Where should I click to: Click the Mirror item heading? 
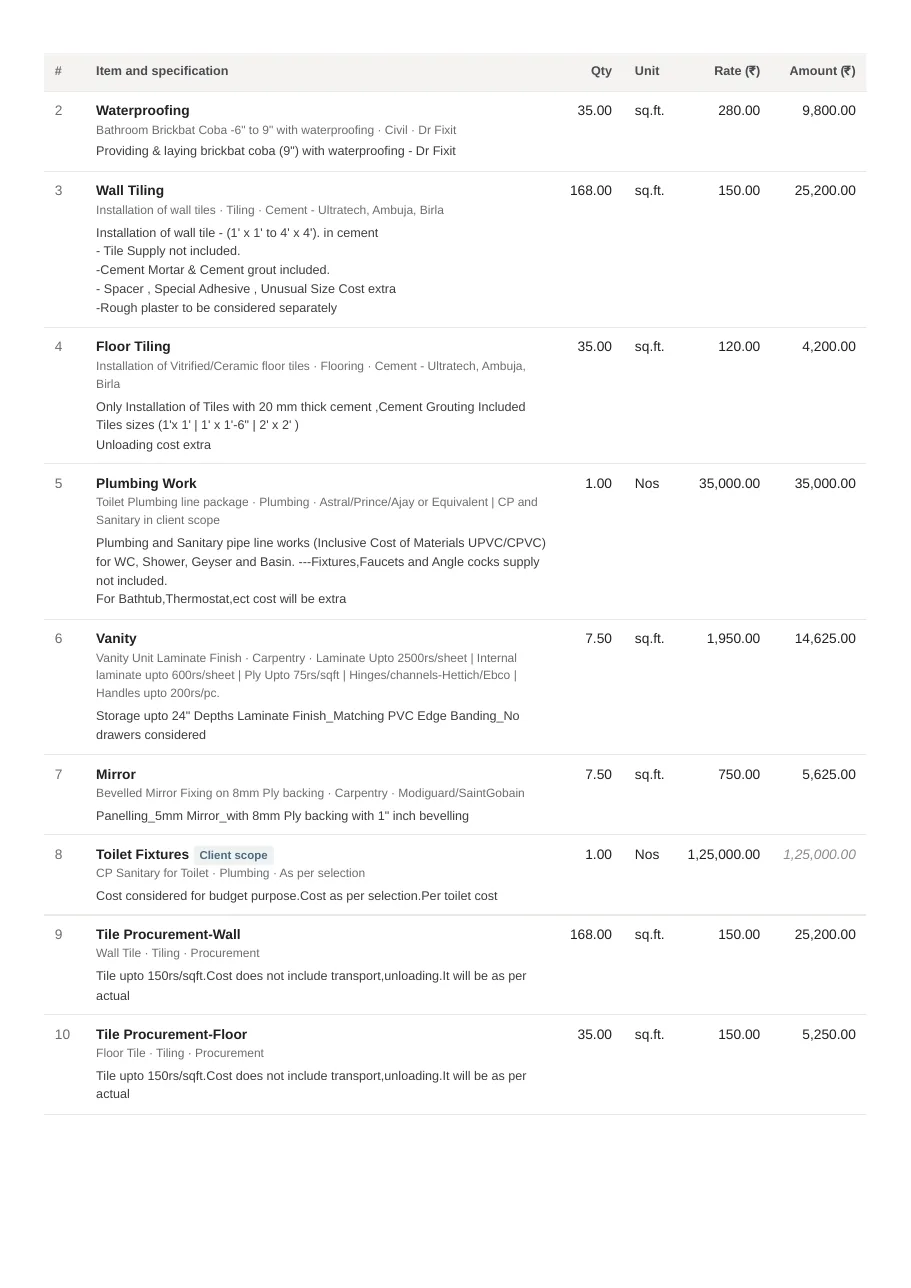tap(116, 774)
